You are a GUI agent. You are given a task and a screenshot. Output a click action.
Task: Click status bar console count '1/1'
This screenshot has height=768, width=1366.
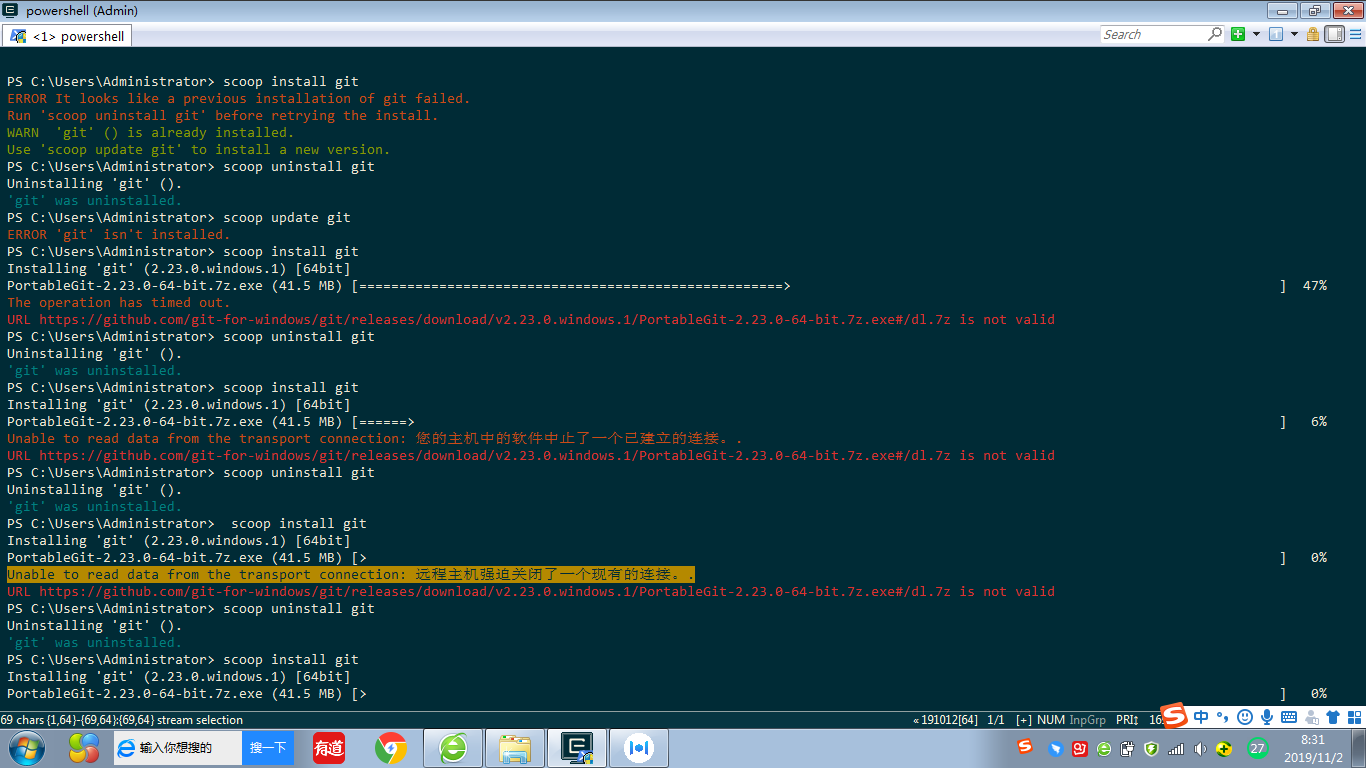click(996, 720)
